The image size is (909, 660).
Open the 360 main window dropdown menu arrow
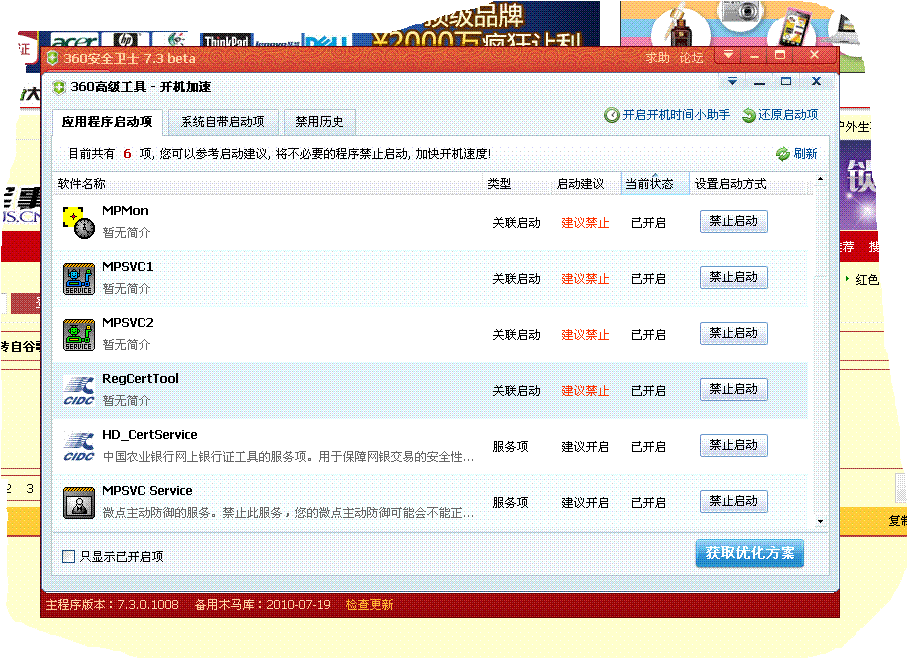click(729, 55)
